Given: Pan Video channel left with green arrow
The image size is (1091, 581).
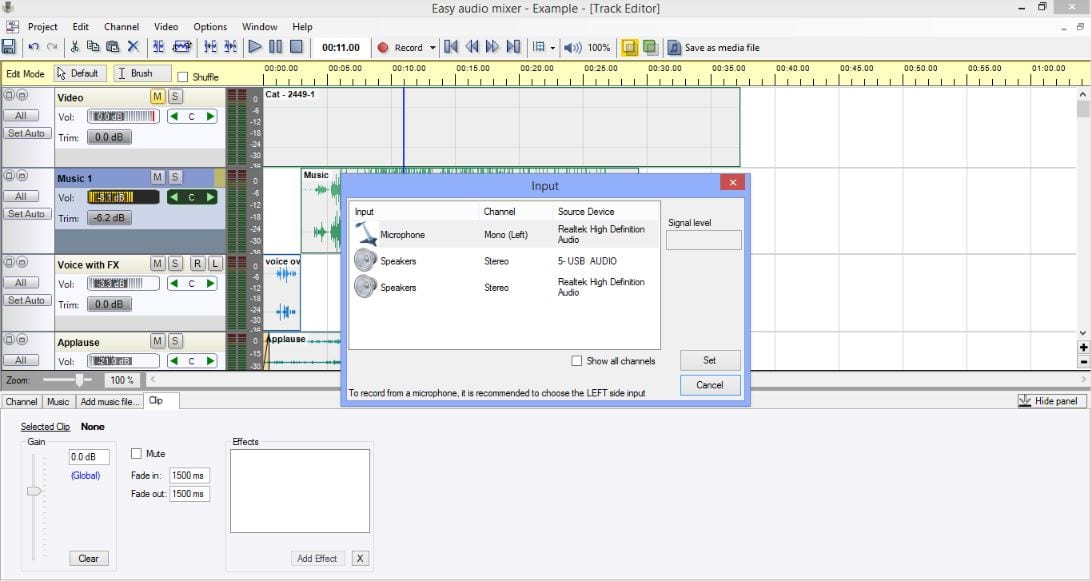Looking at the screenshot, I should (174, 116).
